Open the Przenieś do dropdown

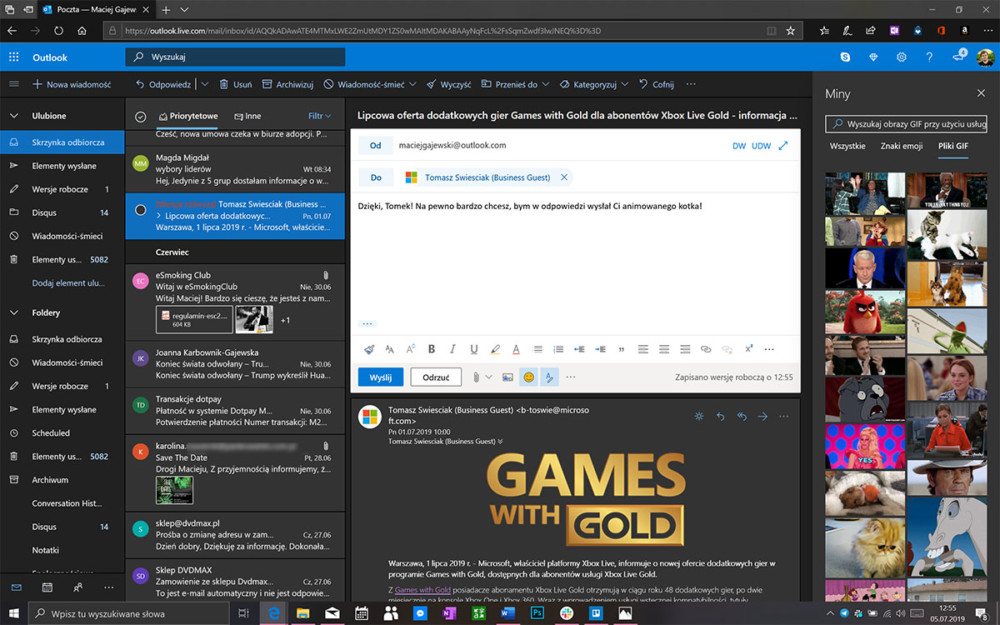pyautogui.click(x=545, y=84)
